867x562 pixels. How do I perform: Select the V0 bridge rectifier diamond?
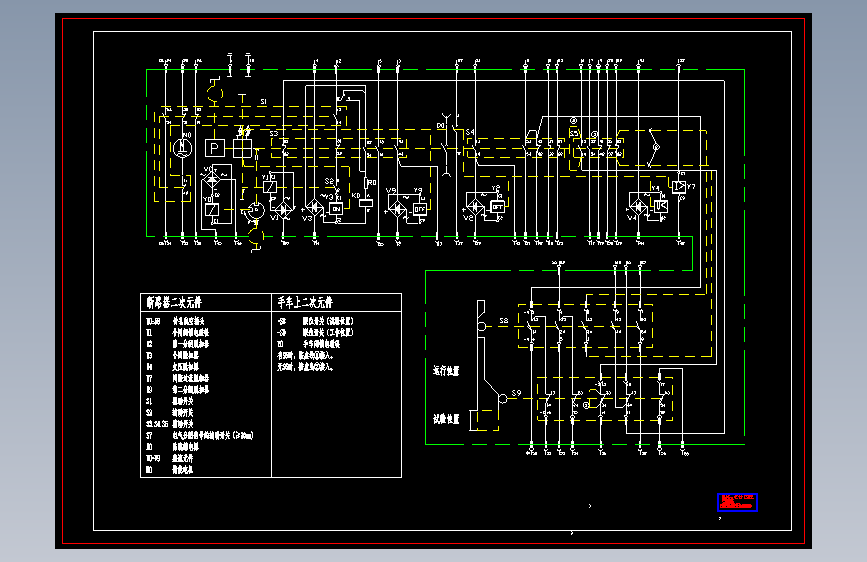pos(212,180)
